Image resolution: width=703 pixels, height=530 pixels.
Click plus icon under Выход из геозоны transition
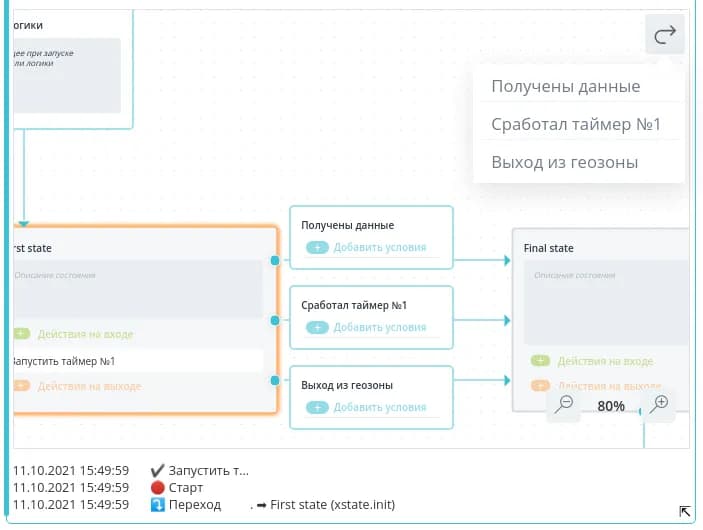pyautogui.click(x=317, y=407)
